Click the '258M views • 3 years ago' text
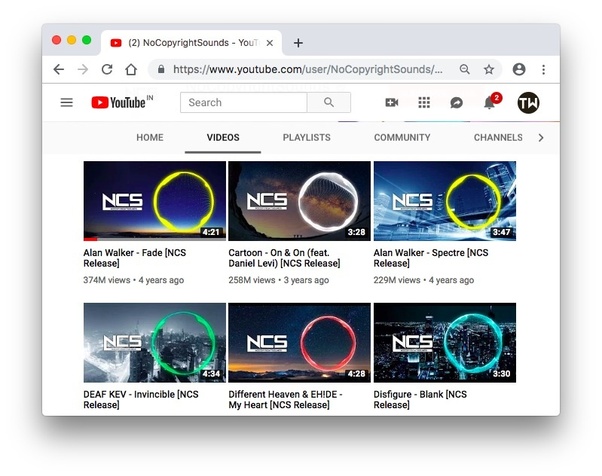Screen dimensions: 602x476 pyautogui.click(x=279, y=280)
